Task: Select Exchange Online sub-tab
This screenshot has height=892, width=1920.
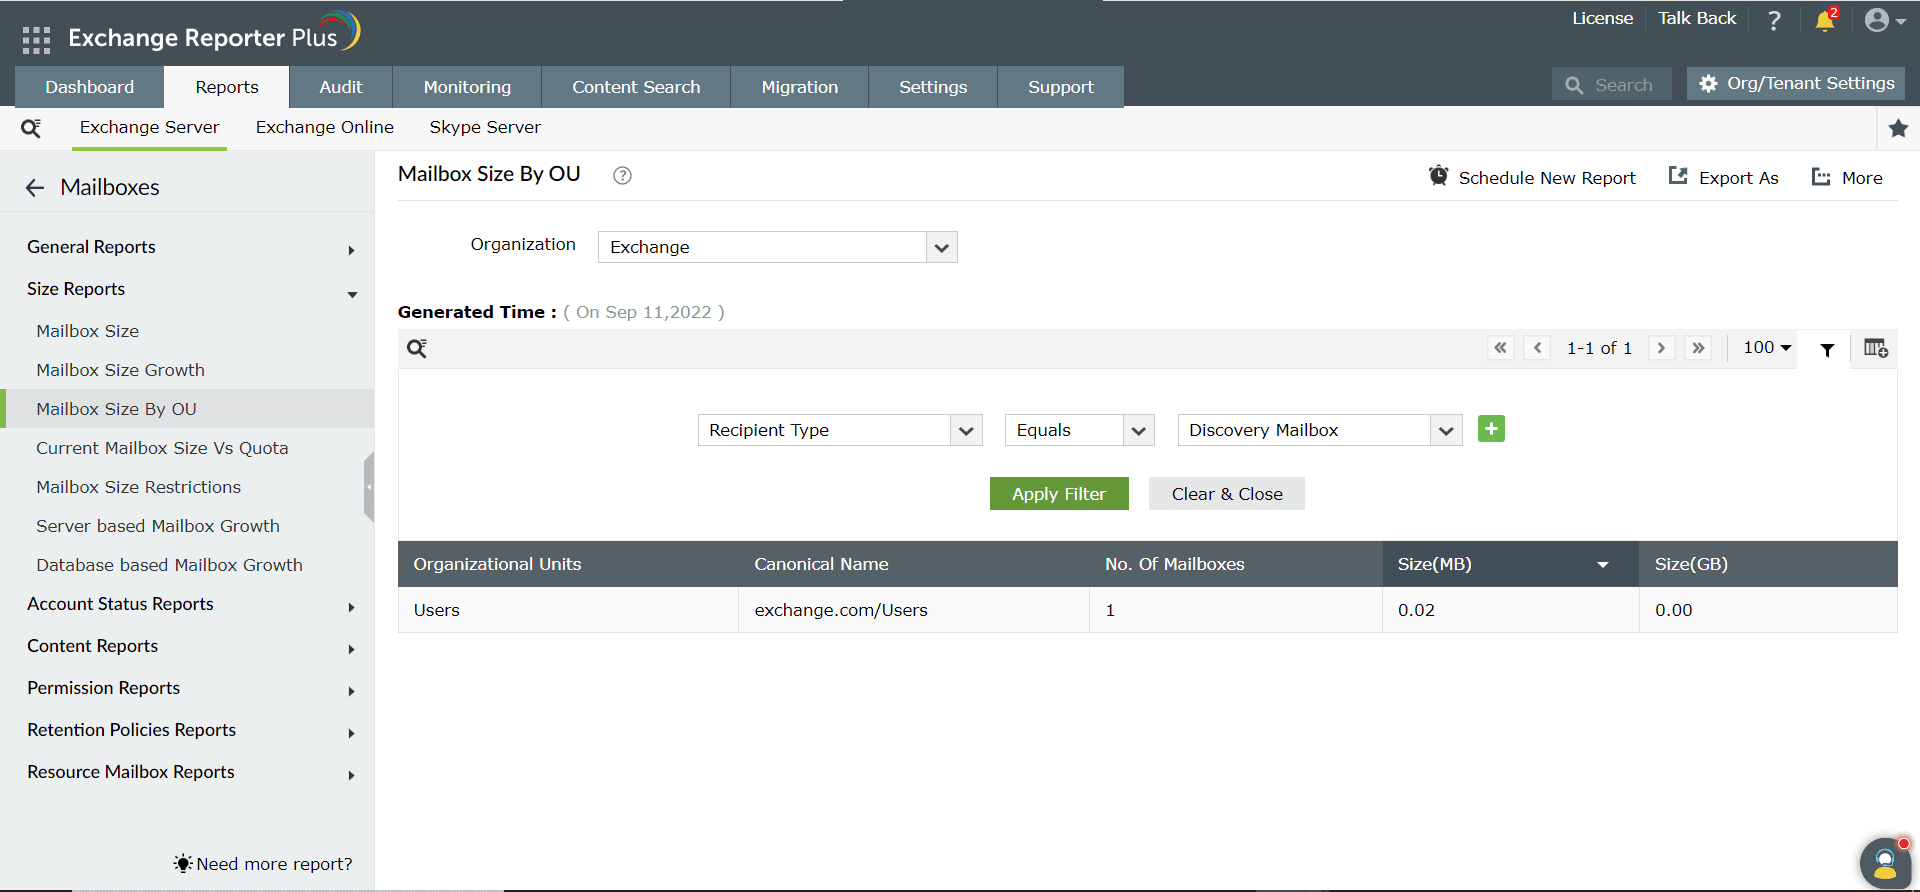Action: tap(325, 127)
